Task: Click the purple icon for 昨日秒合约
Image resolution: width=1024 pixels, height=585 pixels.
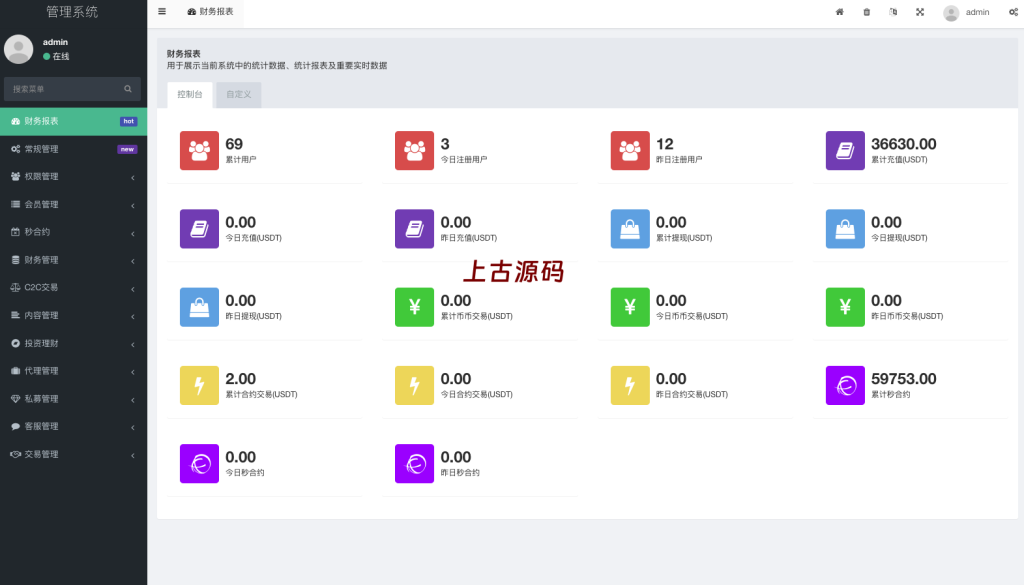Action: [x=414, y=464]
